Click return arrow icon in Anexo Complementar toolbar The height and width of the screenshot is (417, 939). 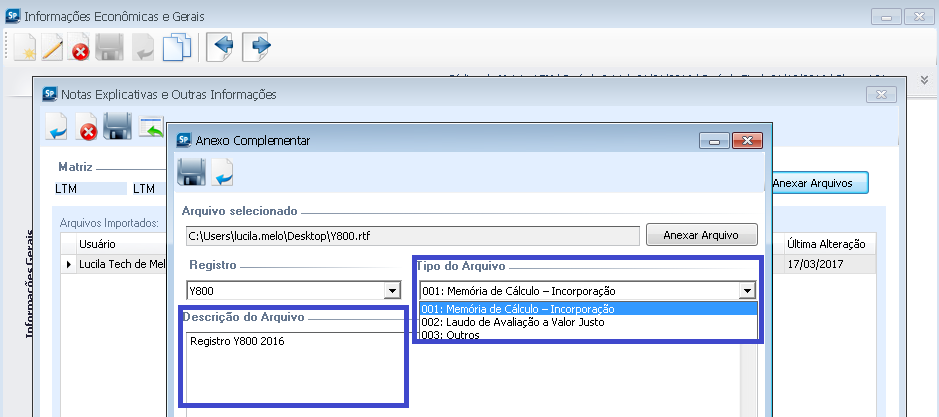(222, 173)
